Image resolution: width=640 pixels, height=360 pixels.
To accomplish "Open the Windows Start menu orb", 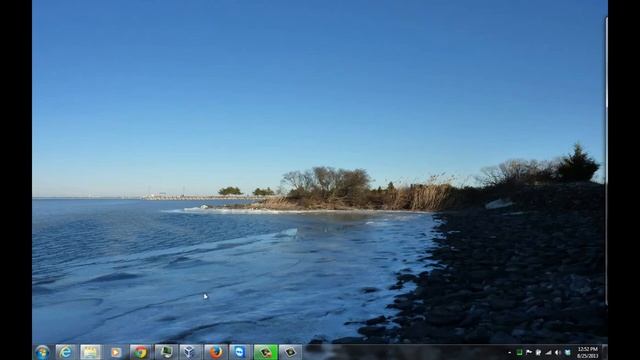I will [x=42, y=352].
